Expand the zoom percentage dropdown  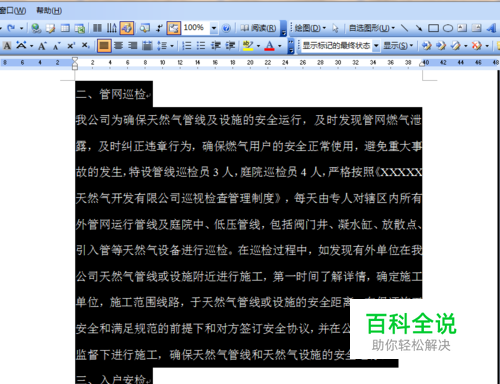[x=214, y=28]
